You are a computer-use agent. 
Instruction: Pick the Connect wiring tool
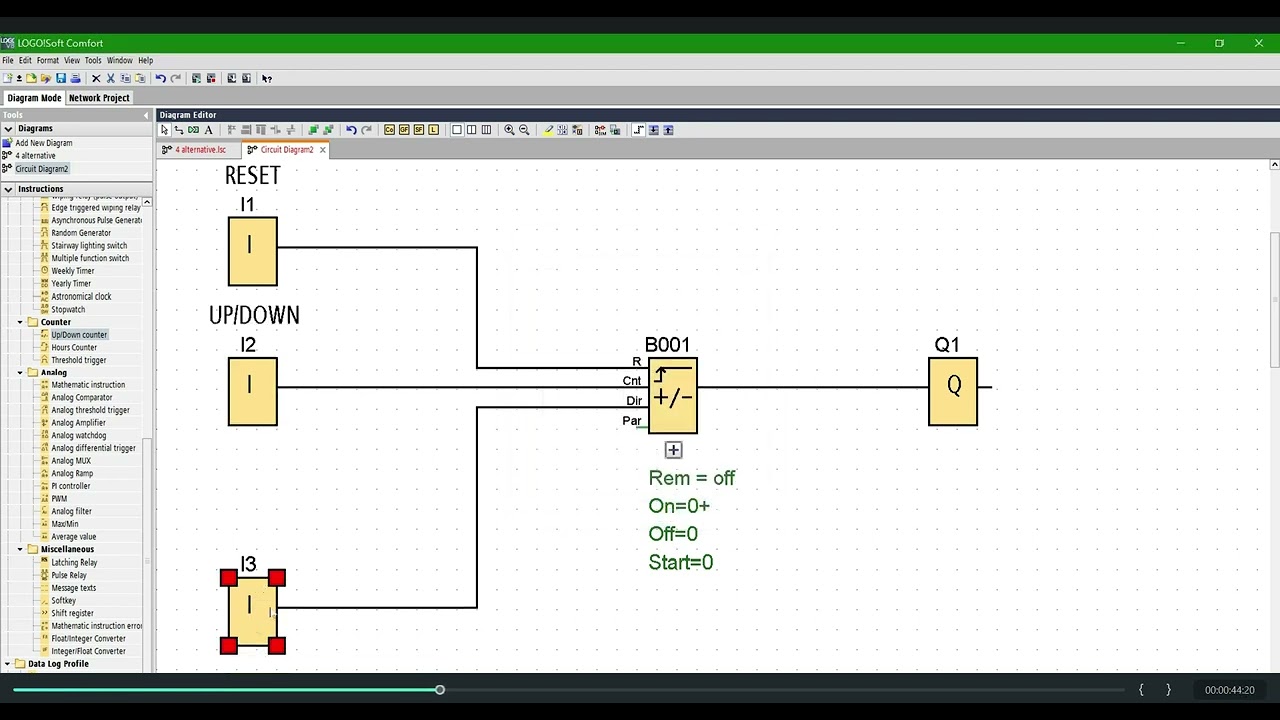(x=179, y=130)
